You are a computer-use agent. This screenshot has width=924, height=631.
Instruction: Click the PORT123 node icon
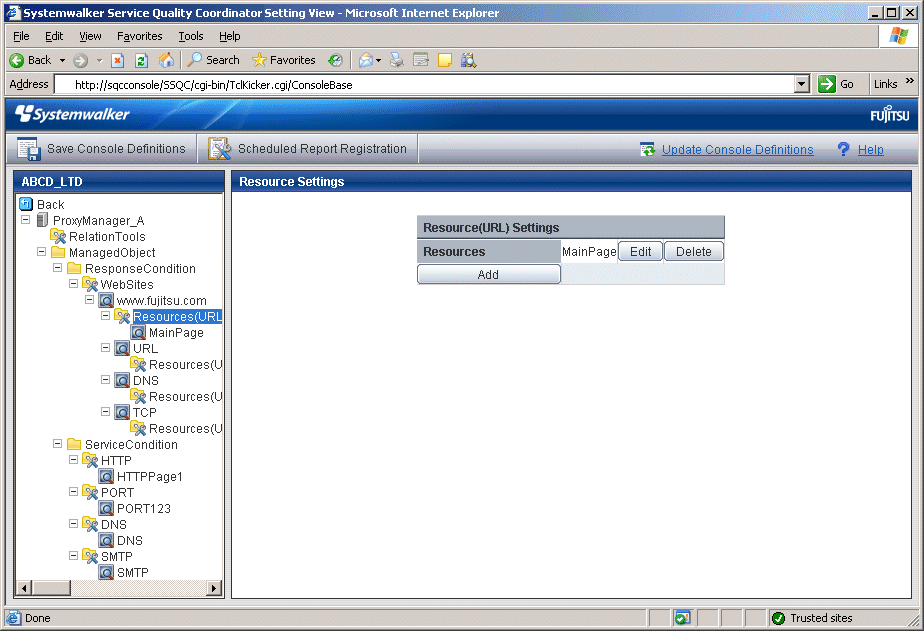106,508
